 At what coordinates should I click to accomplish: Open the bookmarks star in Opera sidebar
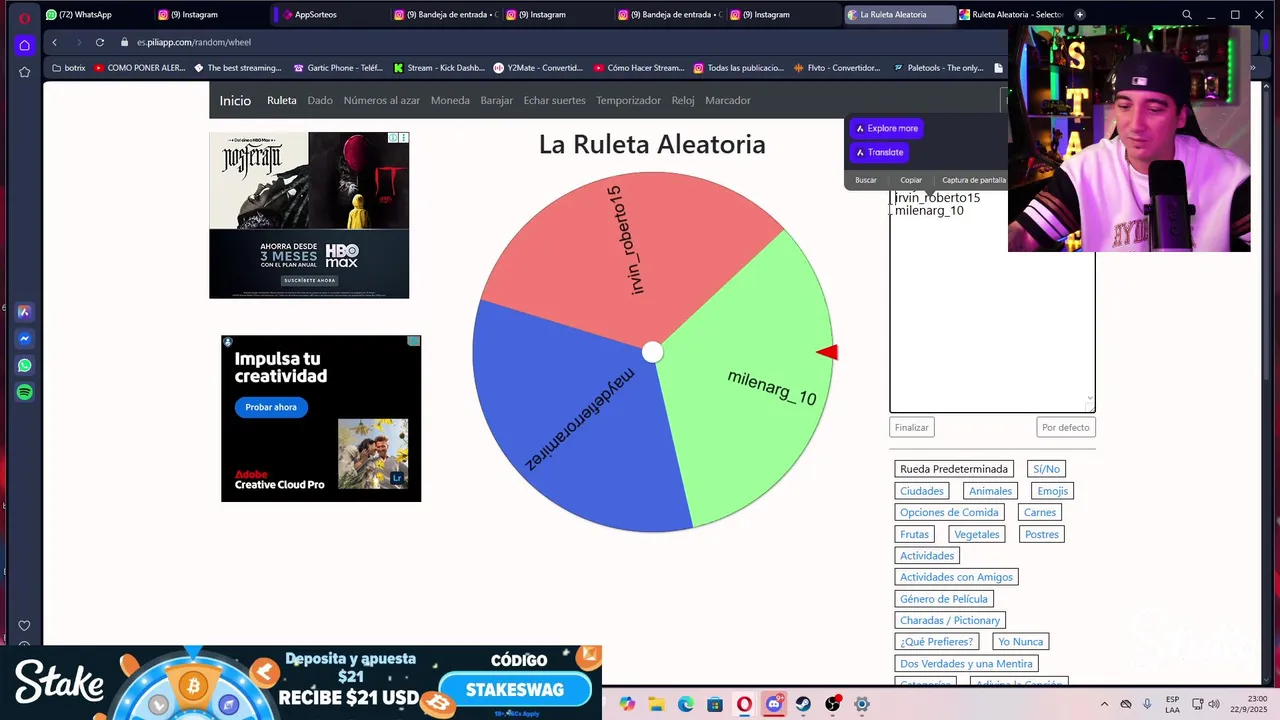coord(24,72)
